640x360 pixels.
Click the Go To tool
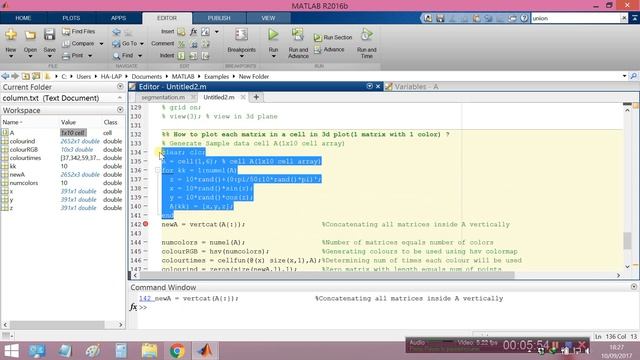click(125, 43)
